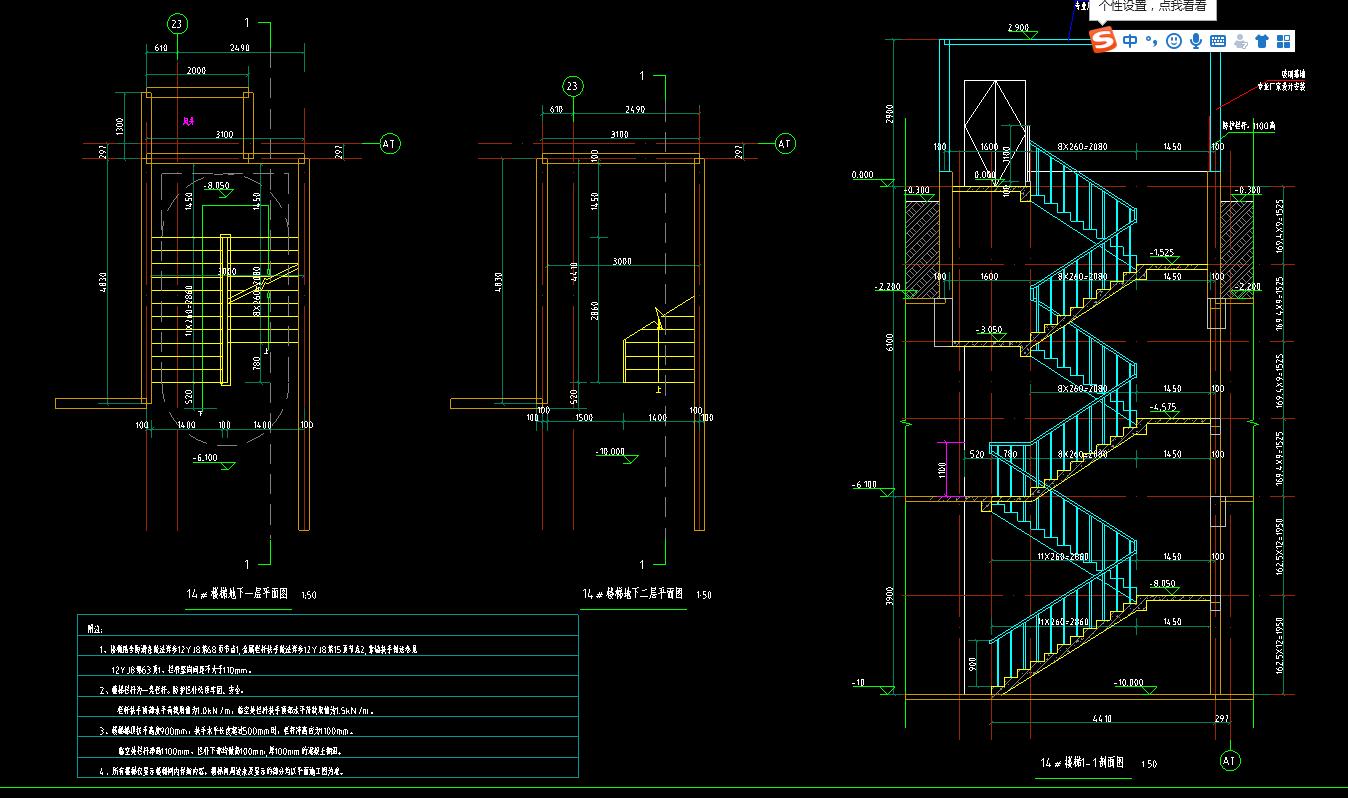Click the Sogou input method logo
The image size is (1348, 798).
click(1102, 41)
